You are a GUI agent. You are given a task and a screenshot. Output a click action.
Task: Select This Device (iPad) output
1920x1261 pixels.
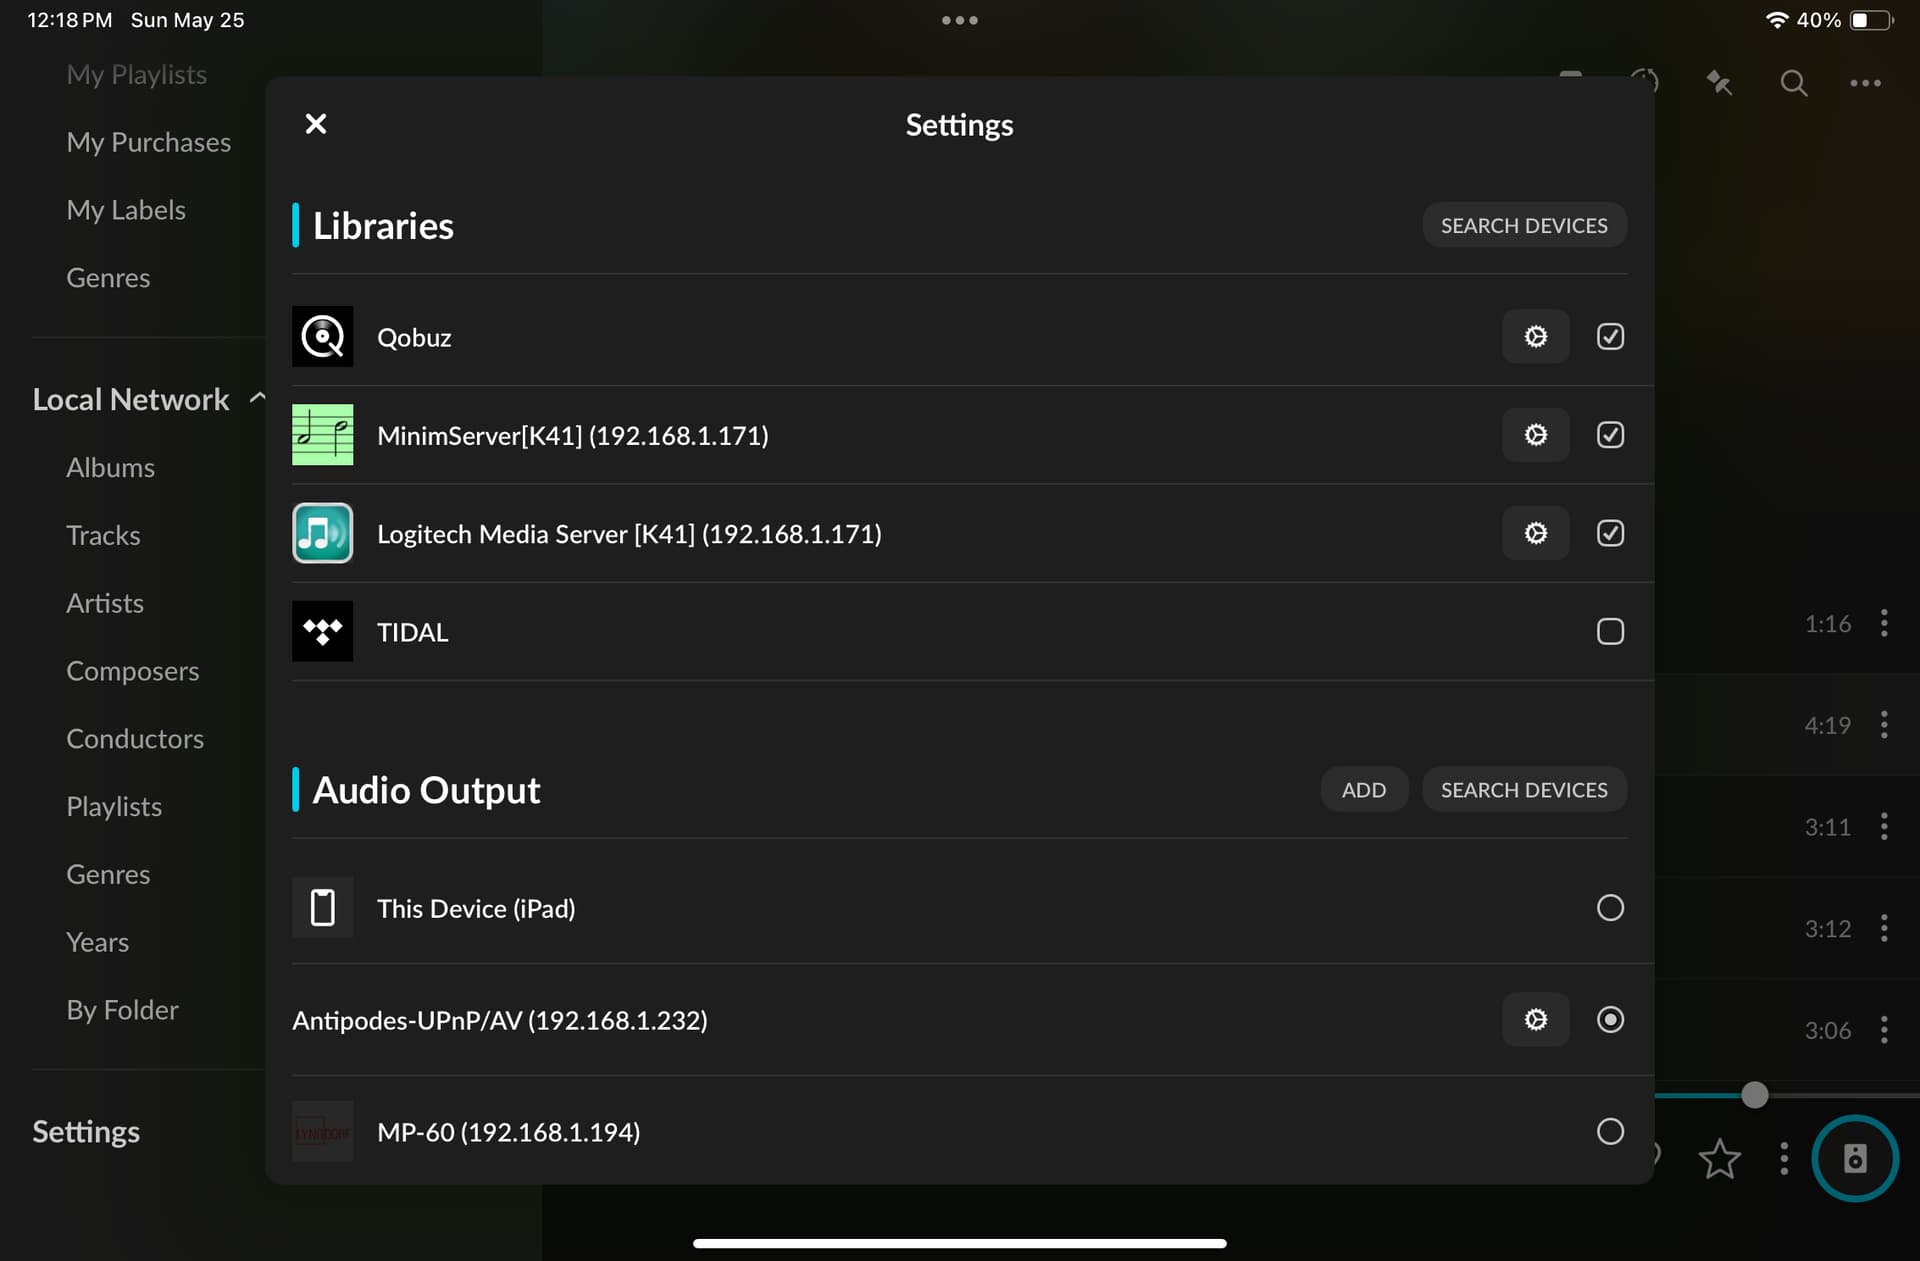[1610, 908]
